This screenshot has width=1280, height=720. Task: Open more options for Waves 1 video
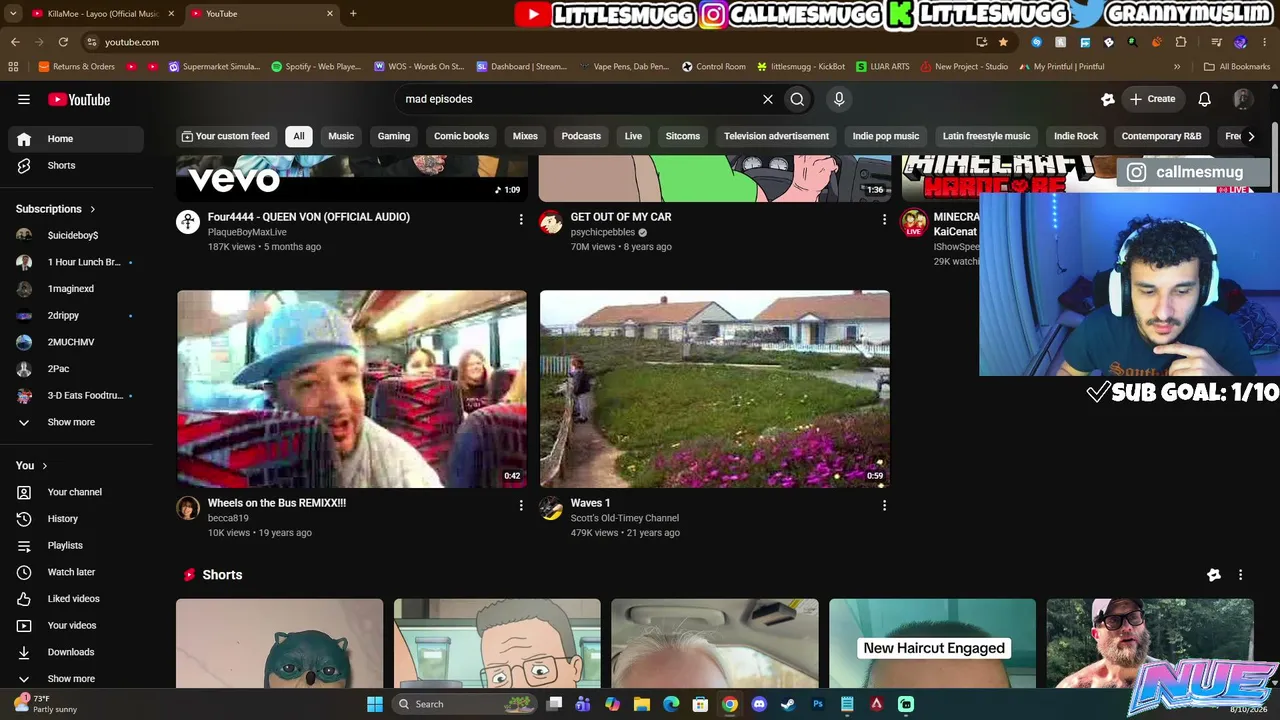point(884,506)
